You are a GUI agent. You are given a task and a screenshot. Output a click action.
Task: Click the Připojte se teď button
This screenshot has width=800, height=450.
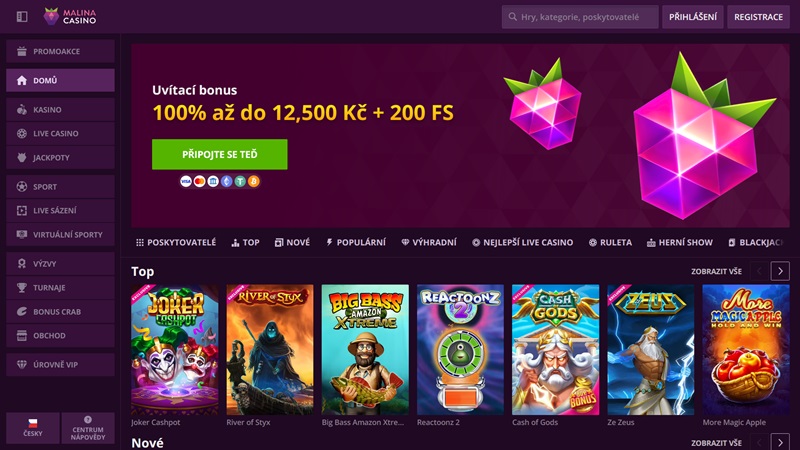pos(219,155)
